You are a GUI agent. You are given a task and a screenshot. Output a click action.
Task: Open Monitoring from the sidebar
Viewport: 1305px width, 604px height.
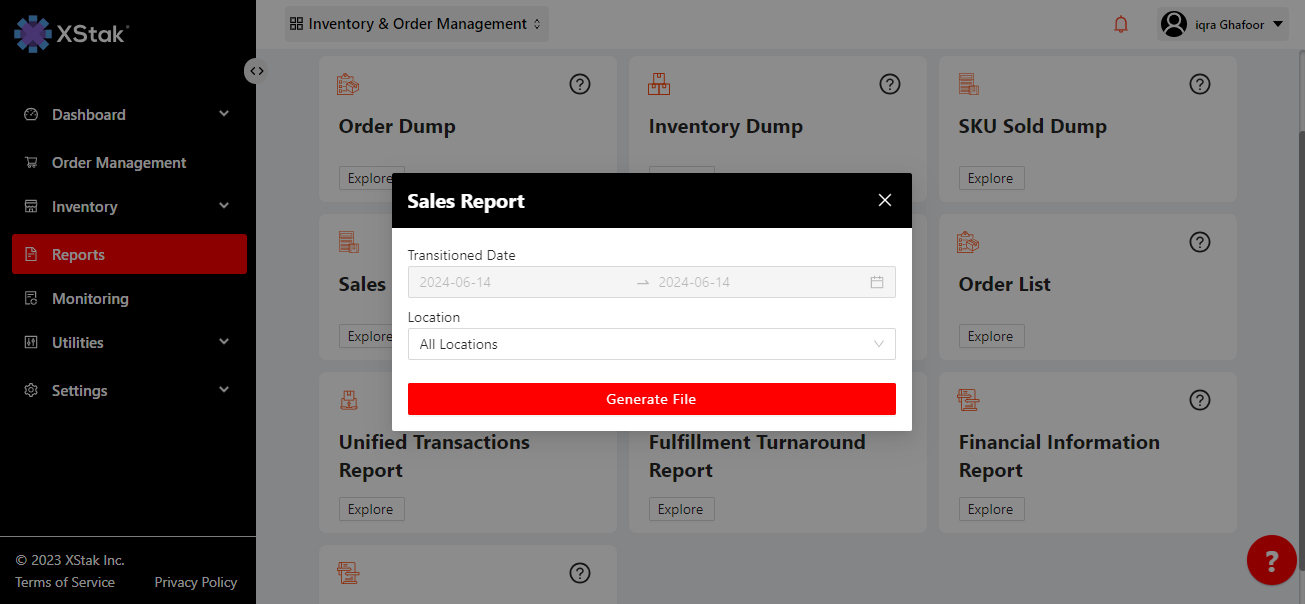(x=90, y=299)
